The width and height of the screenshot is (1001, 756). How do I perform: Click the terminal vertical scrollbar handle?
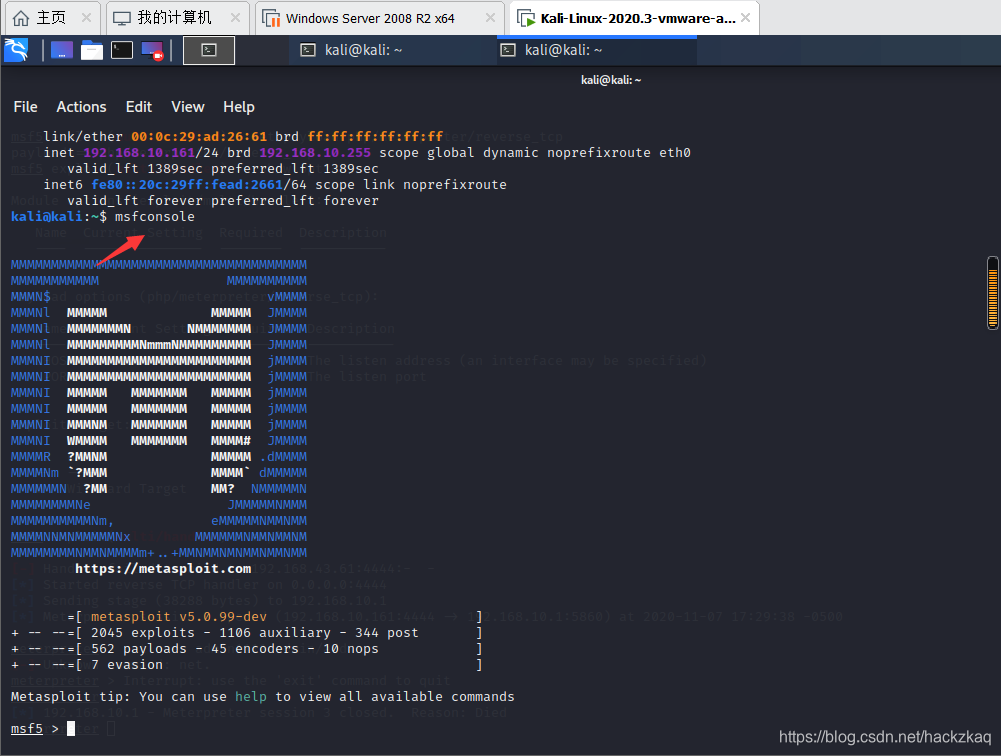(993, 293)
